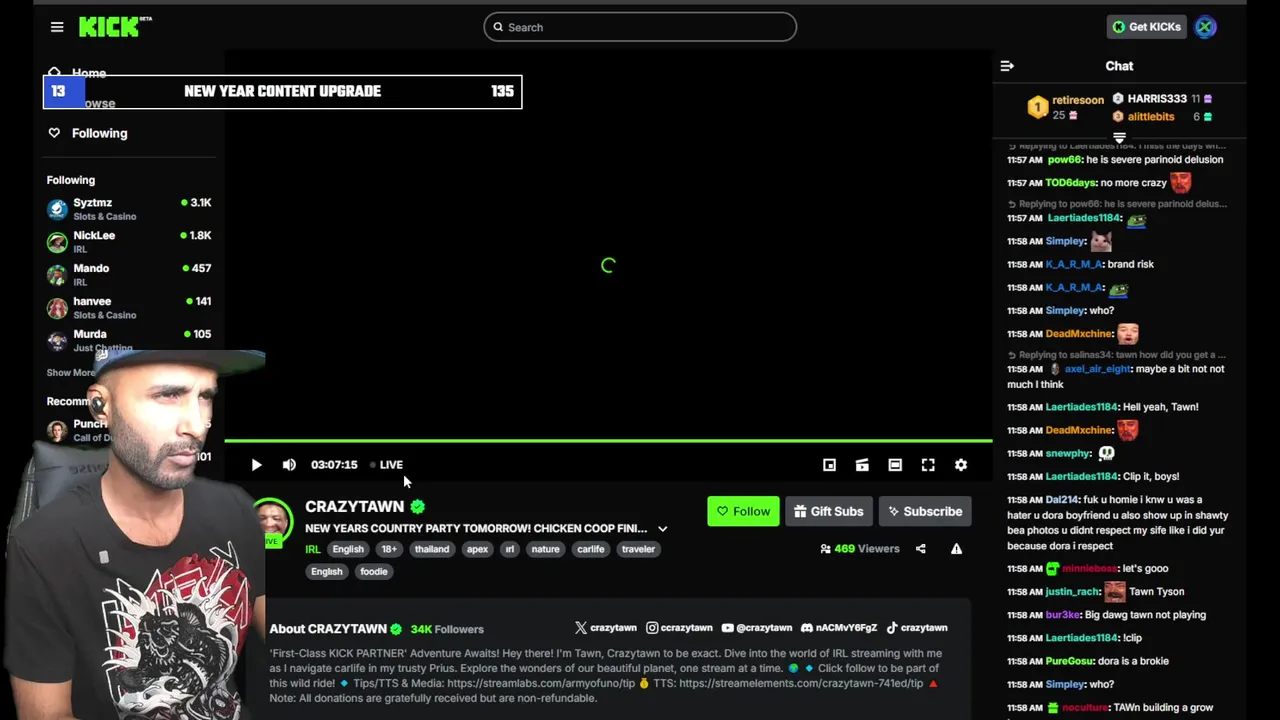Enable picture-in-picture mode icon
Viewport: 1280px width, 720px height.
[x=829, y=465]
